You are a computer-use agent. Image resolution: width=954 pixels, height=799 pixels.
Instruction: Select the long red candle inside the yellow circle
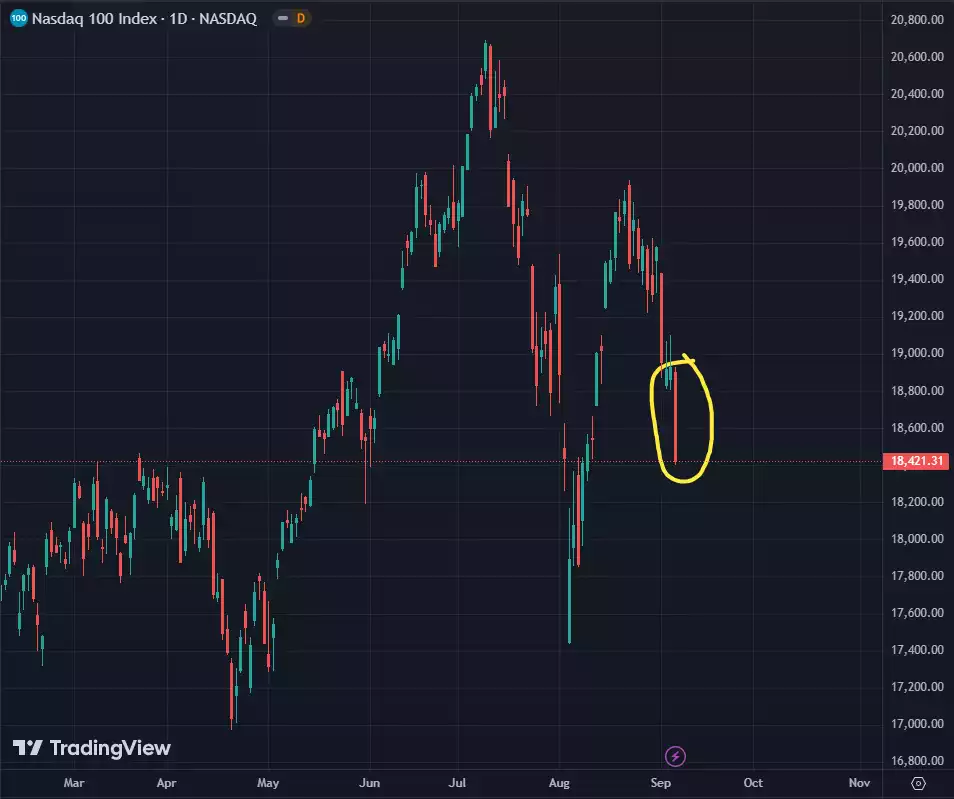click(x=677, y=415)
